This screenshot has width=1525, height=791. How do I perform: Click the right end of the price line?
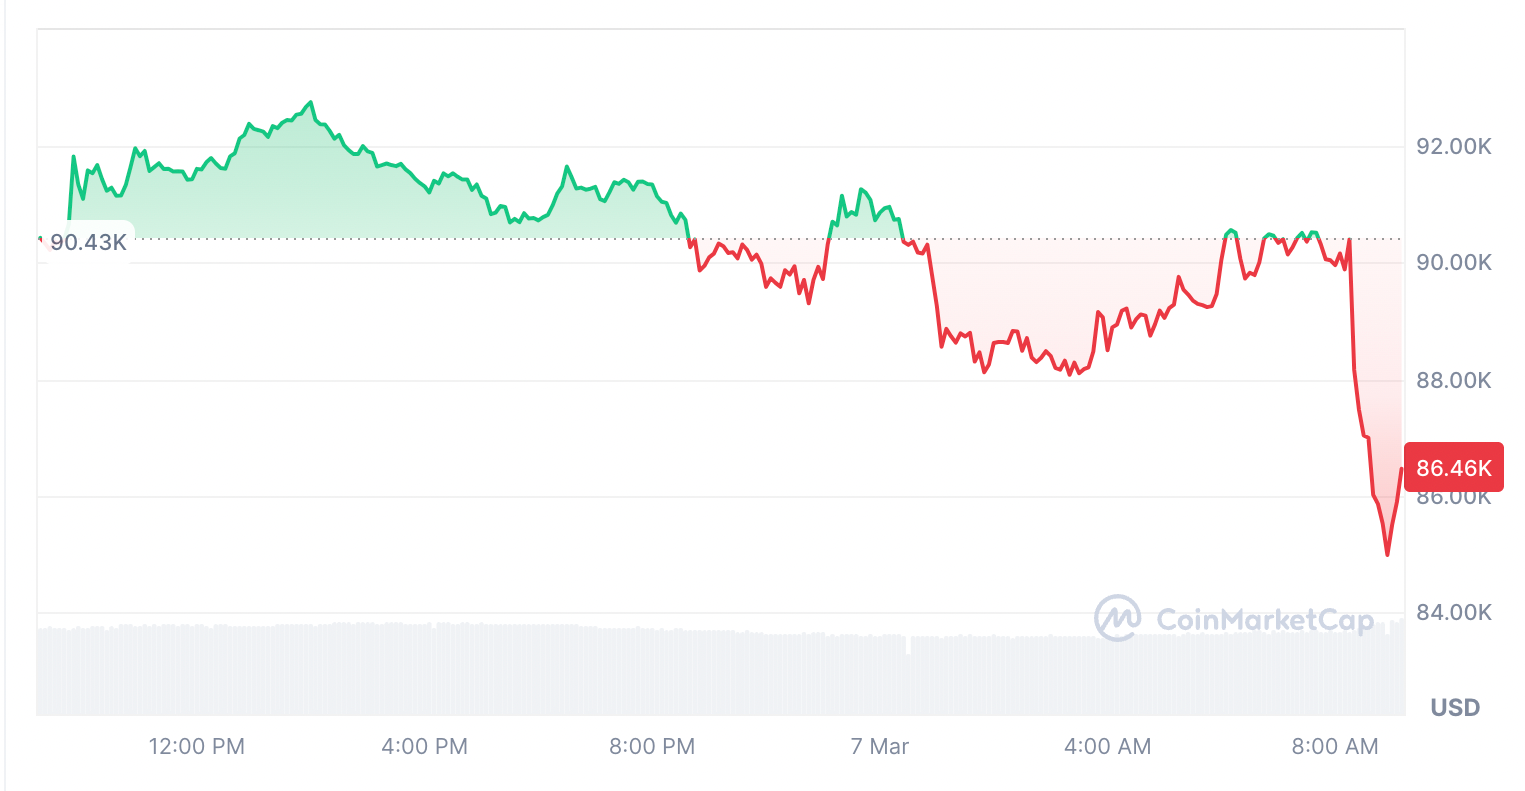click(x=1402, y=468)
